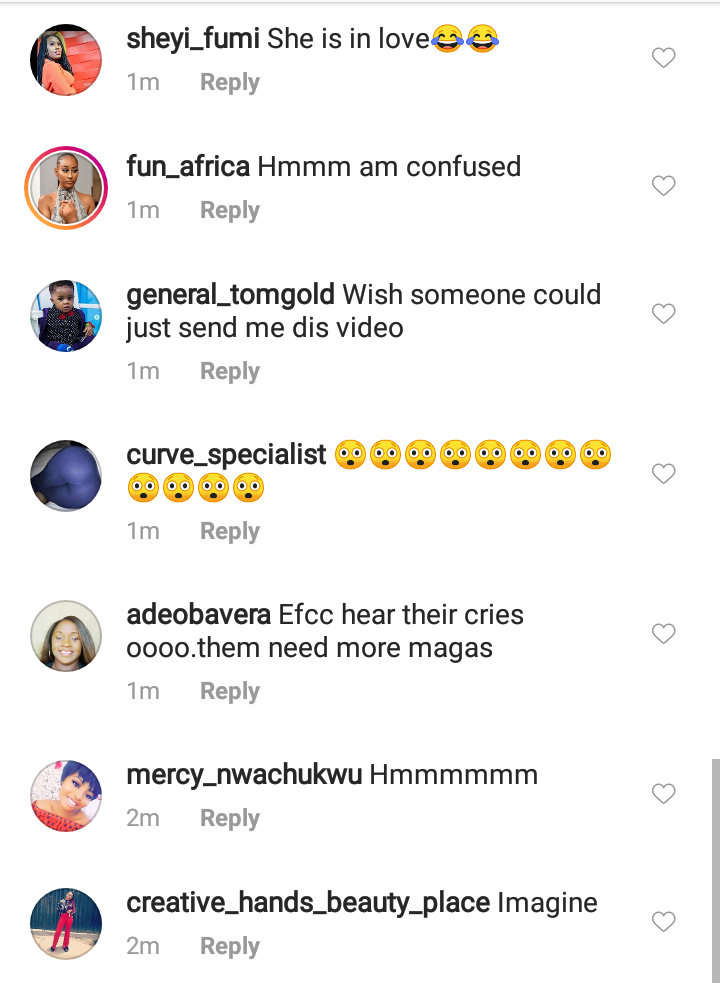Viewport: 720px width, 1004px height.
Task: View fun_africa's story ring avatar
Action: [x=66, y=188]
